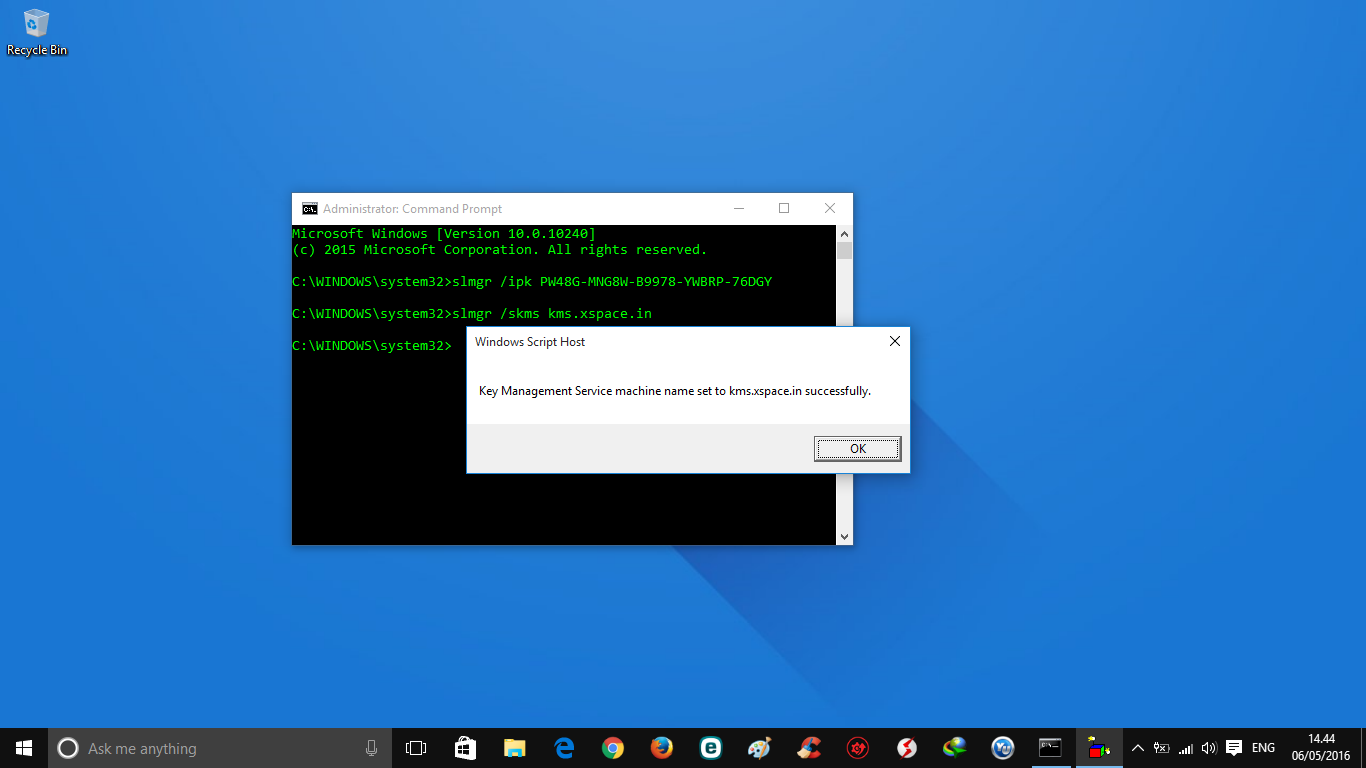Click the 'slmgr /ipk' command line text
Screen dimensions: 1366x768
pos(612,282)
